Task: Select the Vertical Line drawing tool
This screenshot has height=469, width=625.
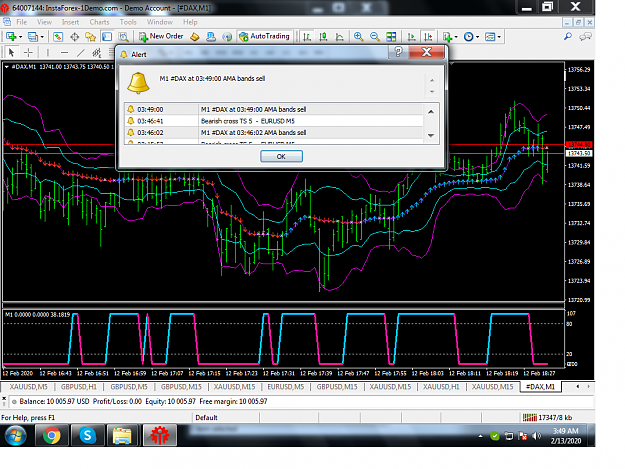Action: 48,52
